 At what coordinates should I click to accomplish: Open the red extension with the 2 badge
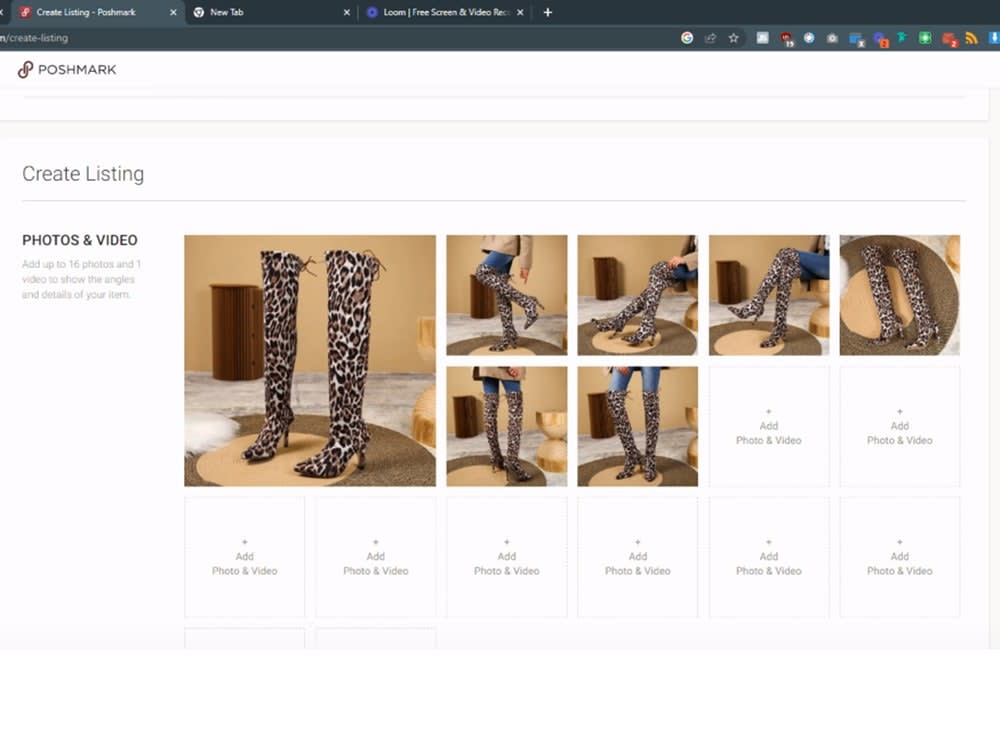click(950, 40)
